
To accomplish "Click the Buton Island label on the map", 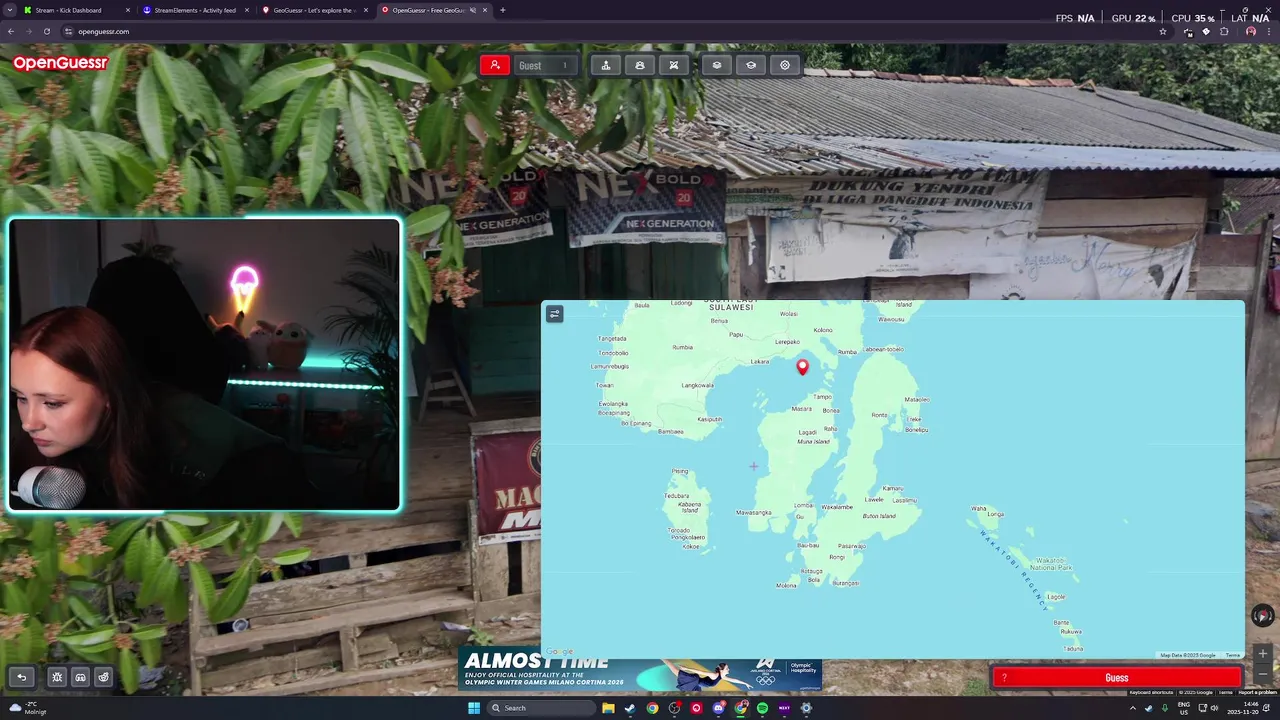I will coord(880,516).
